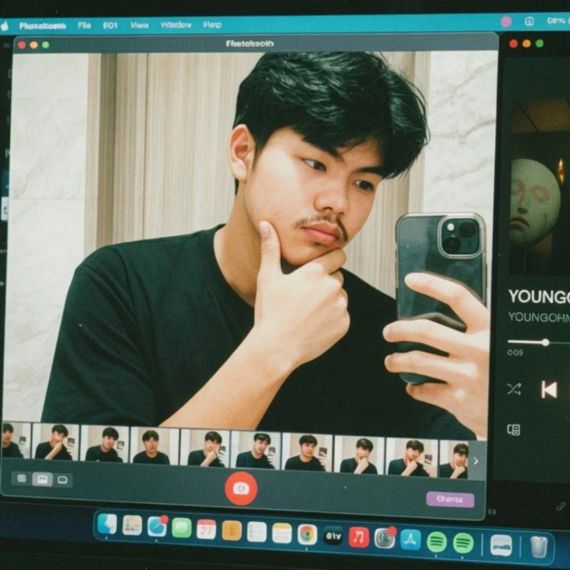Open the Edit menu
The width and height of the screenshot is (570, 570).
tap(110, 25)
